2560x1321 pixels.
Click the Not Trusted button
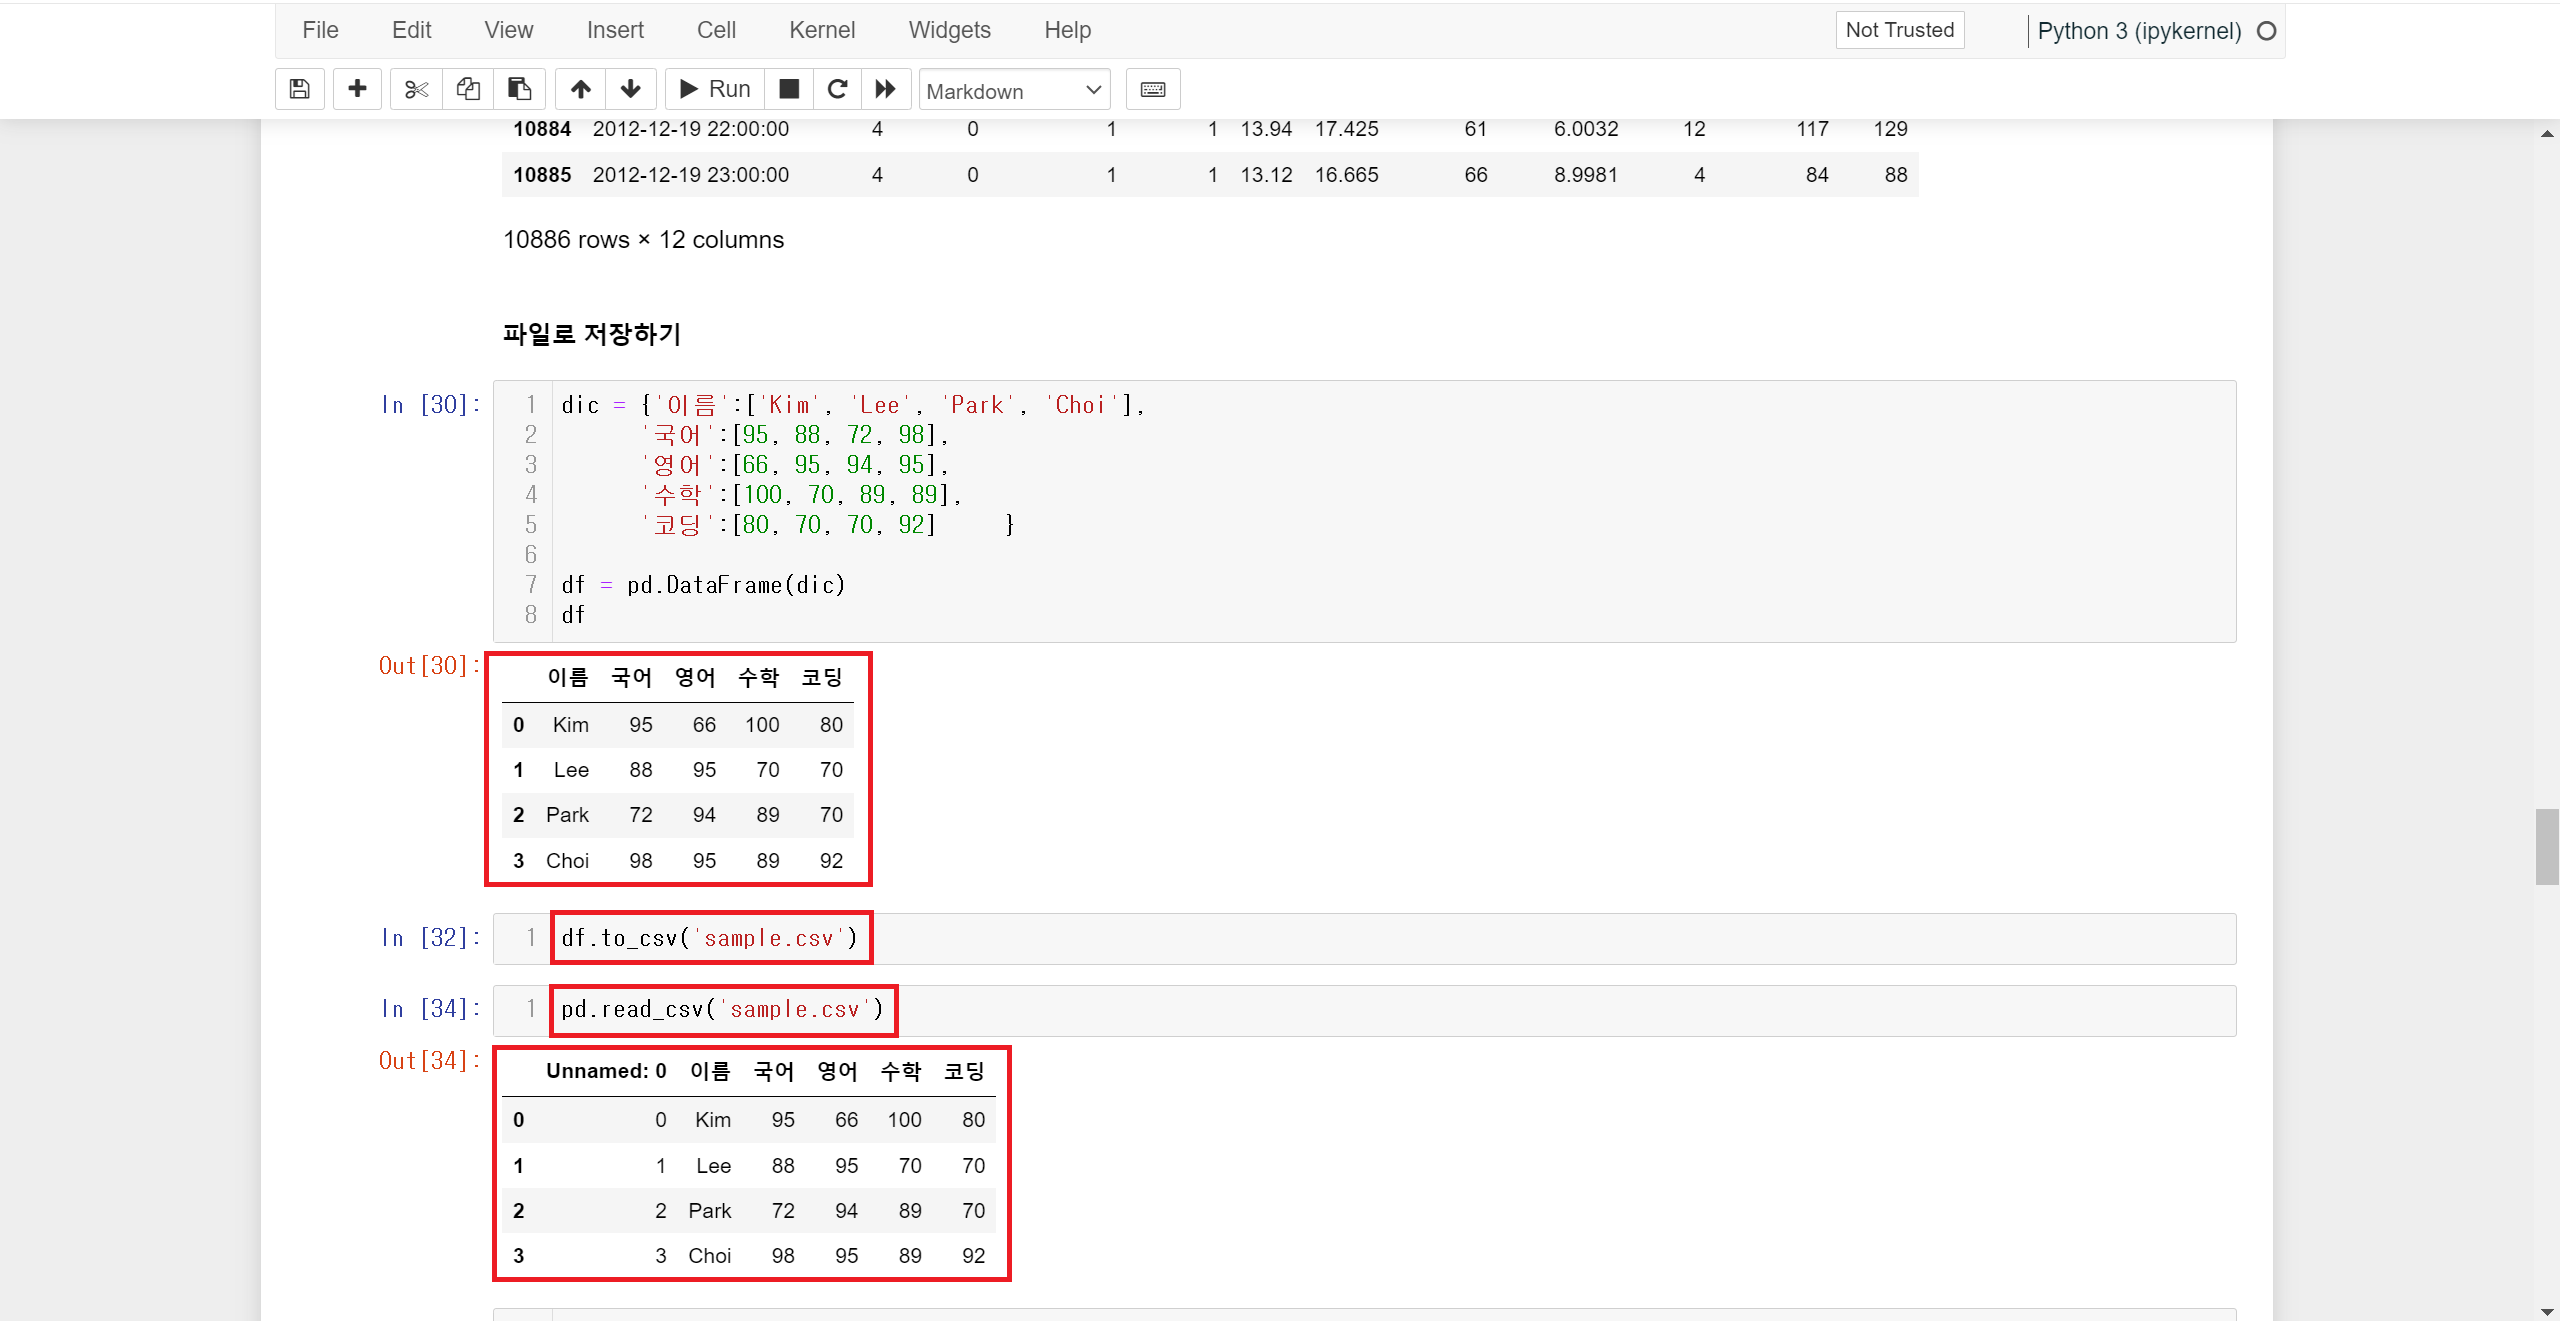1899,30
